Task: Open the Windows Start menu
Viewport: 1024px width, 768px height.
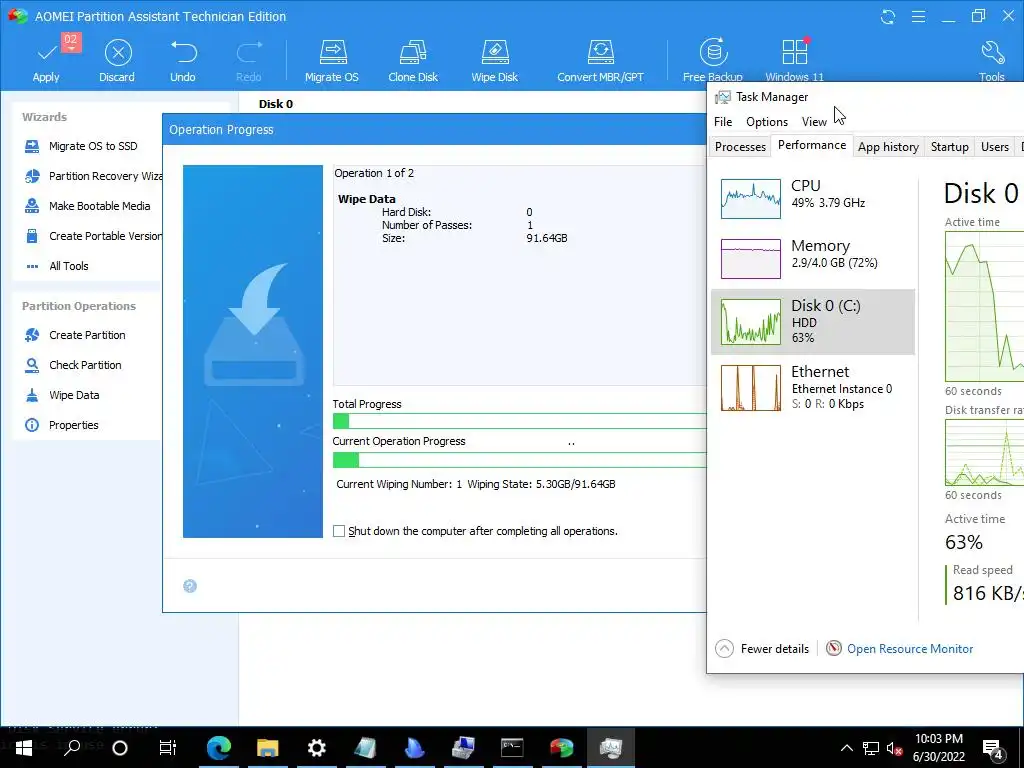Action: (24, 747)
